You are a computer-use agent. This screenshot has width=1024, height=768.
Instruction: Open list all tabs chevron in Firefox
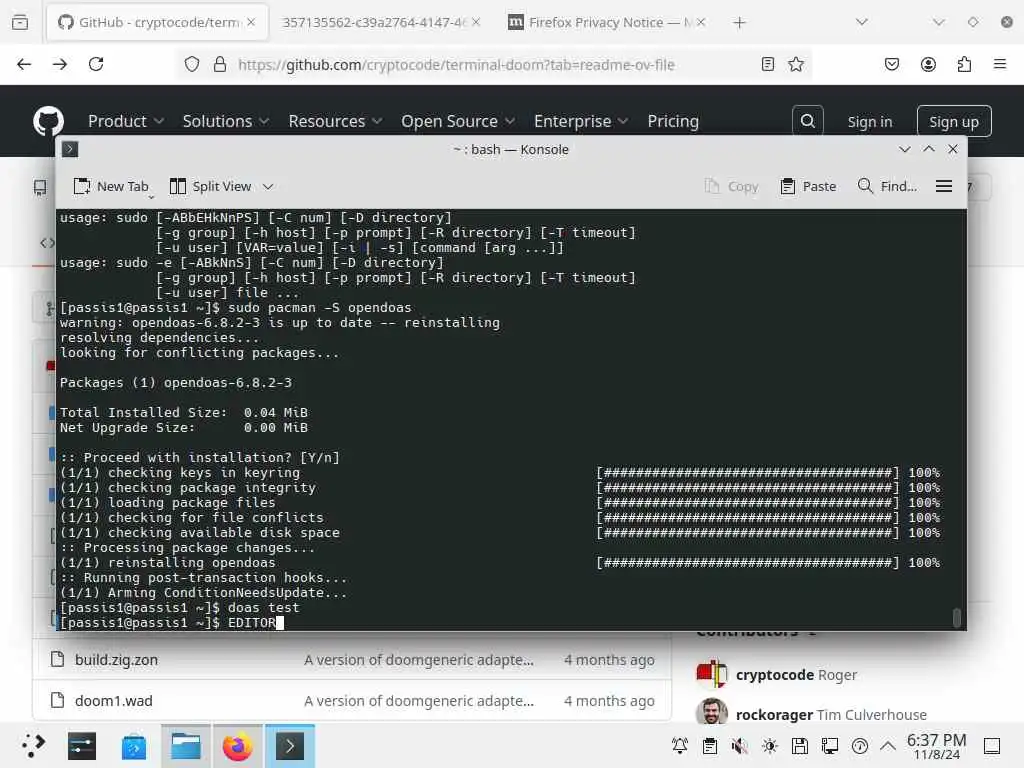point(861,22)
